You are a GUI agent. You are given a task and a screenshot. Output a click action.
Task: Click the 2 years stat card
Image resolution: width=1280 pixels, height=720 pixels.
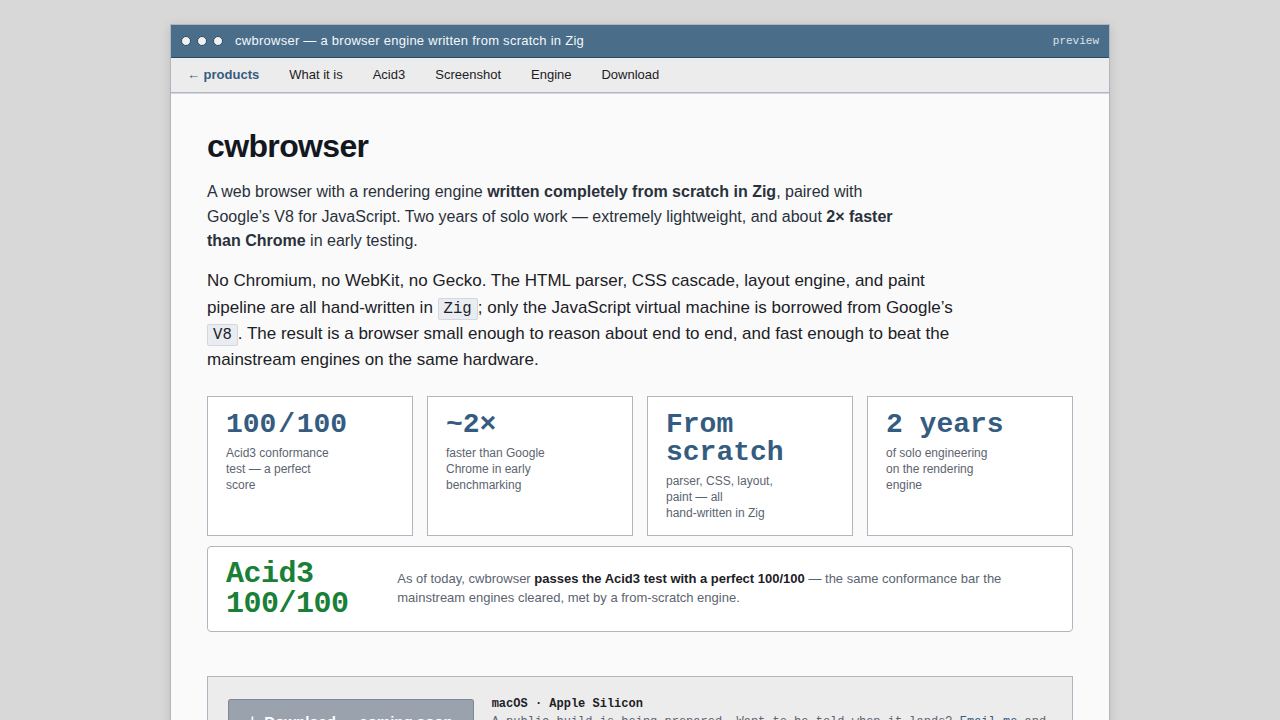970,466
